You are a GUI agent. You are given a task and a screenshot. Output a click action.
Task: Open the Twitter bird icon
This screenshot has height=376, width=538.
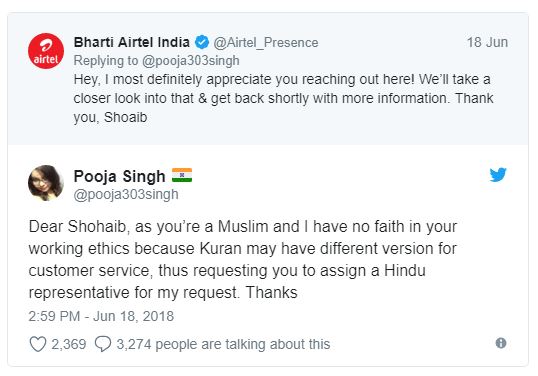point(498,175)
